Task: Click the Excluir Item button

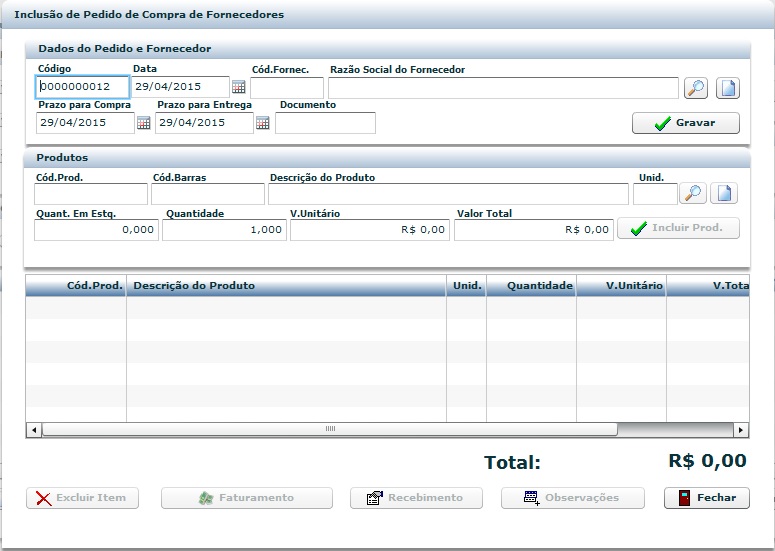Action: point(82,498)
